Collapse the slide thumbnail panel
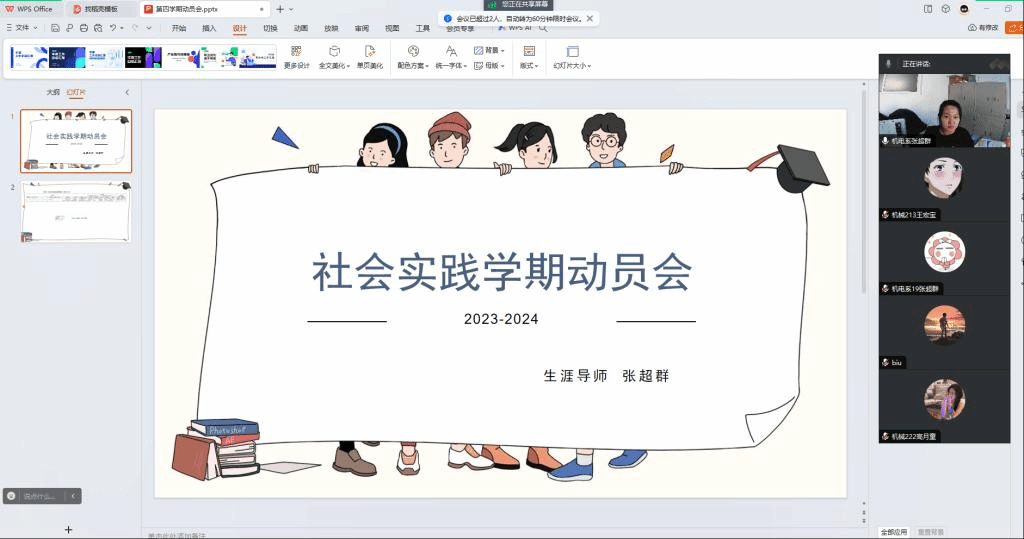This screenshot has width=1024, height=539. point(127,92)
